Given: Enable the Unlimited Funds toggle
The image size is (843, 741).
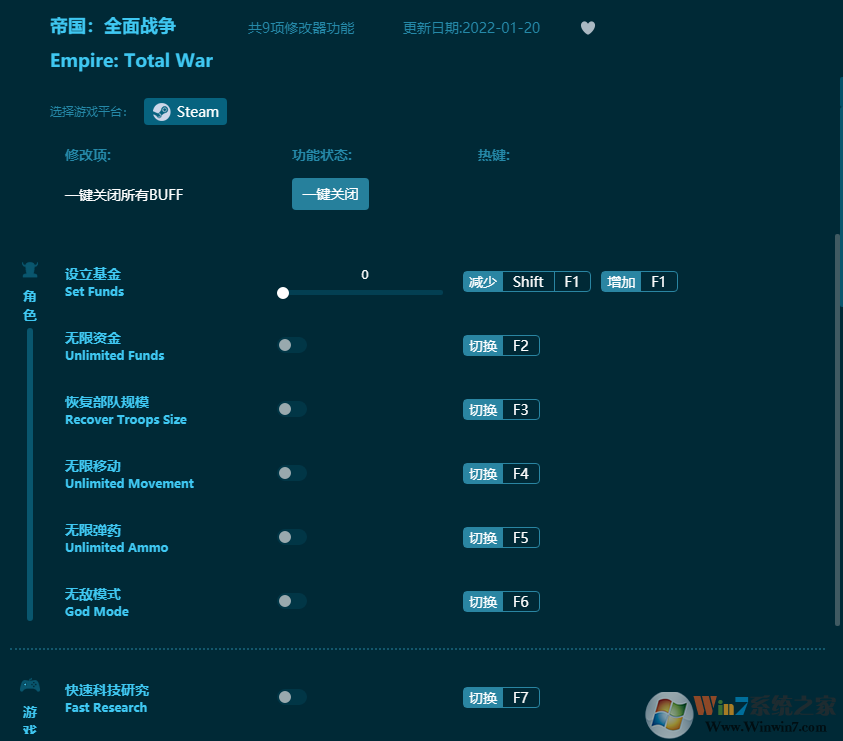Looking at the screenshot, I should [x=291, y=345].
